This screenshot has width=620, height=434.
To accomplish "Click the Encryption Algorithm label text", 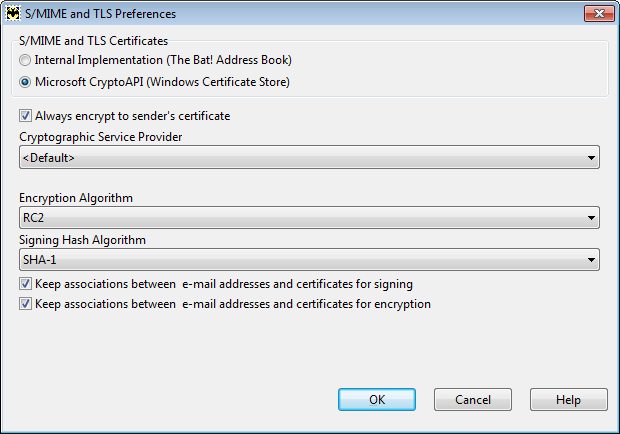I will click(76, 198).
